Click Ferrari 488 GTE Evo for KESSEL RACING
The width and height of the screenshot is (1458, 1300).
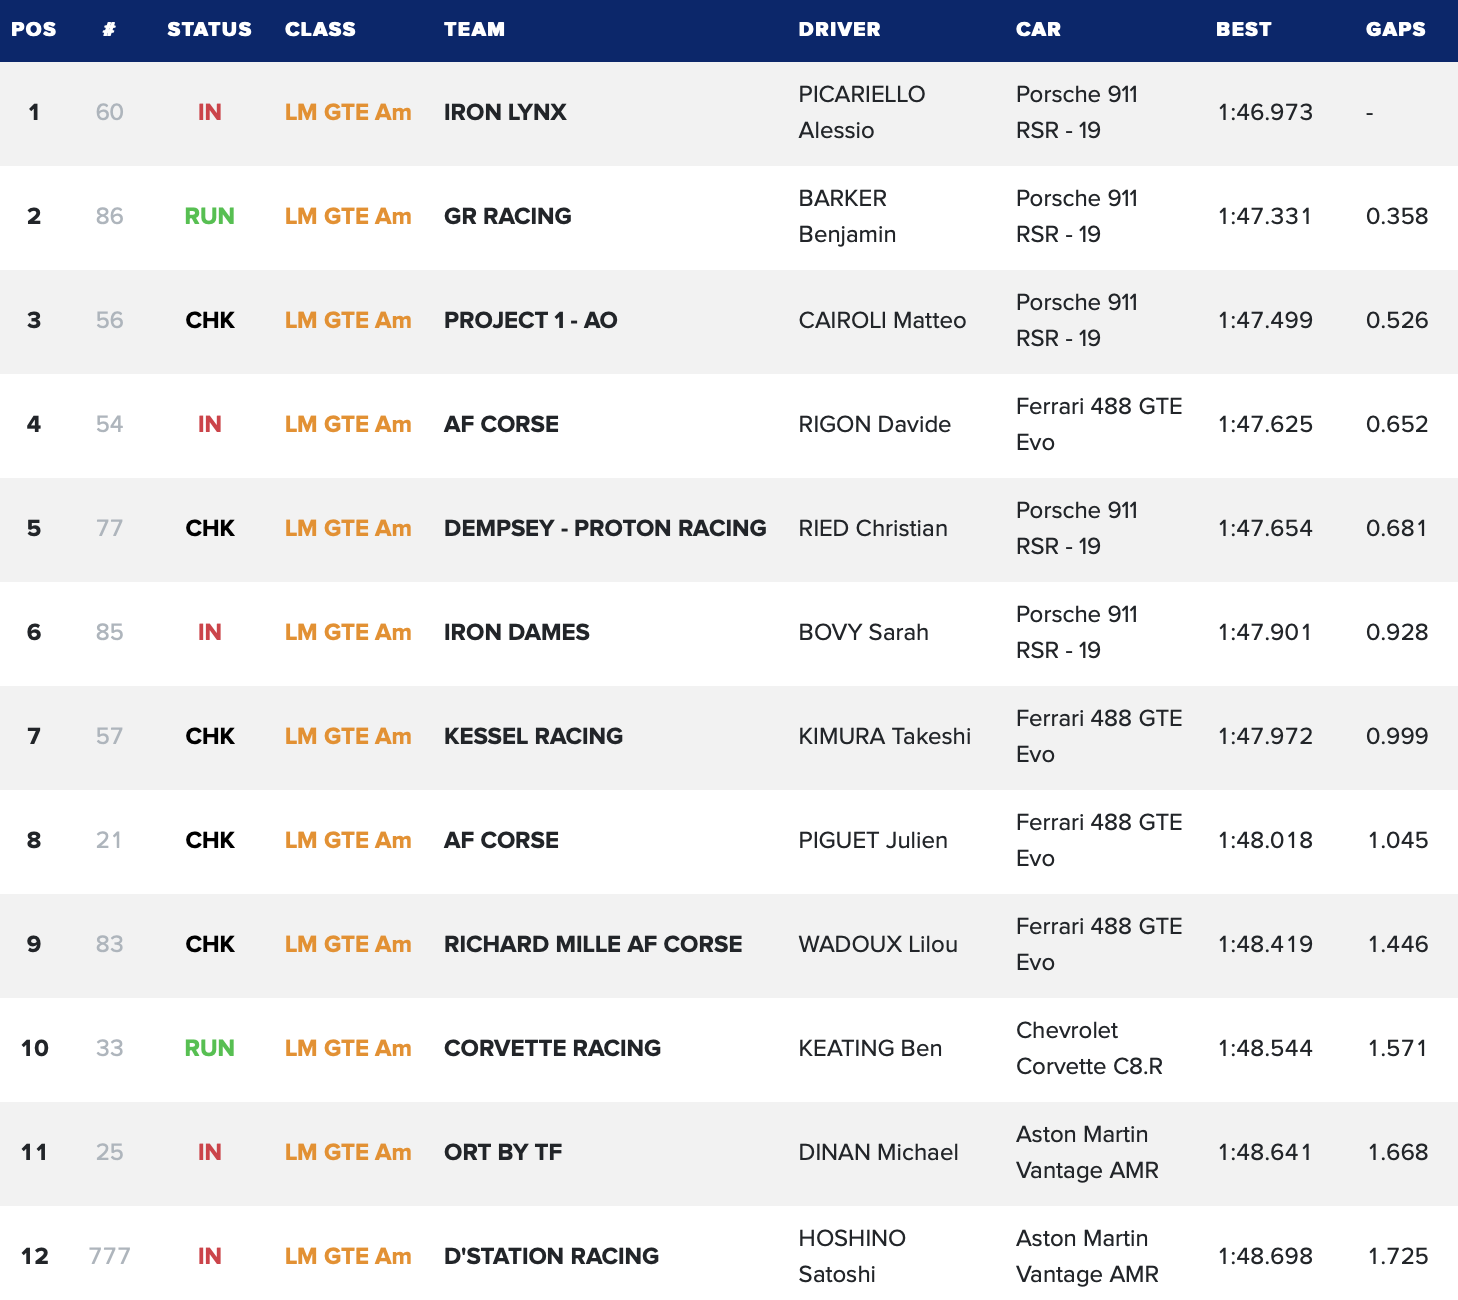click(x=1099, y=736)
